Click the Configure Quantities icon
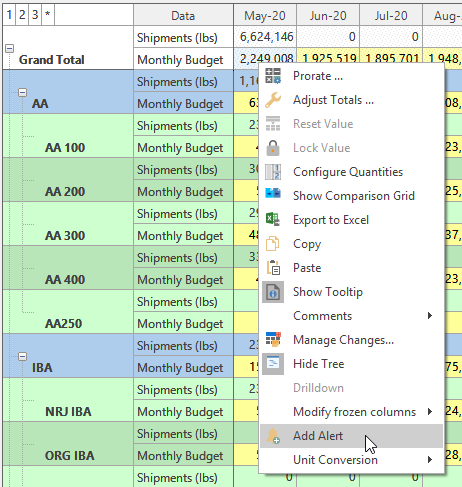 [273, 172]
